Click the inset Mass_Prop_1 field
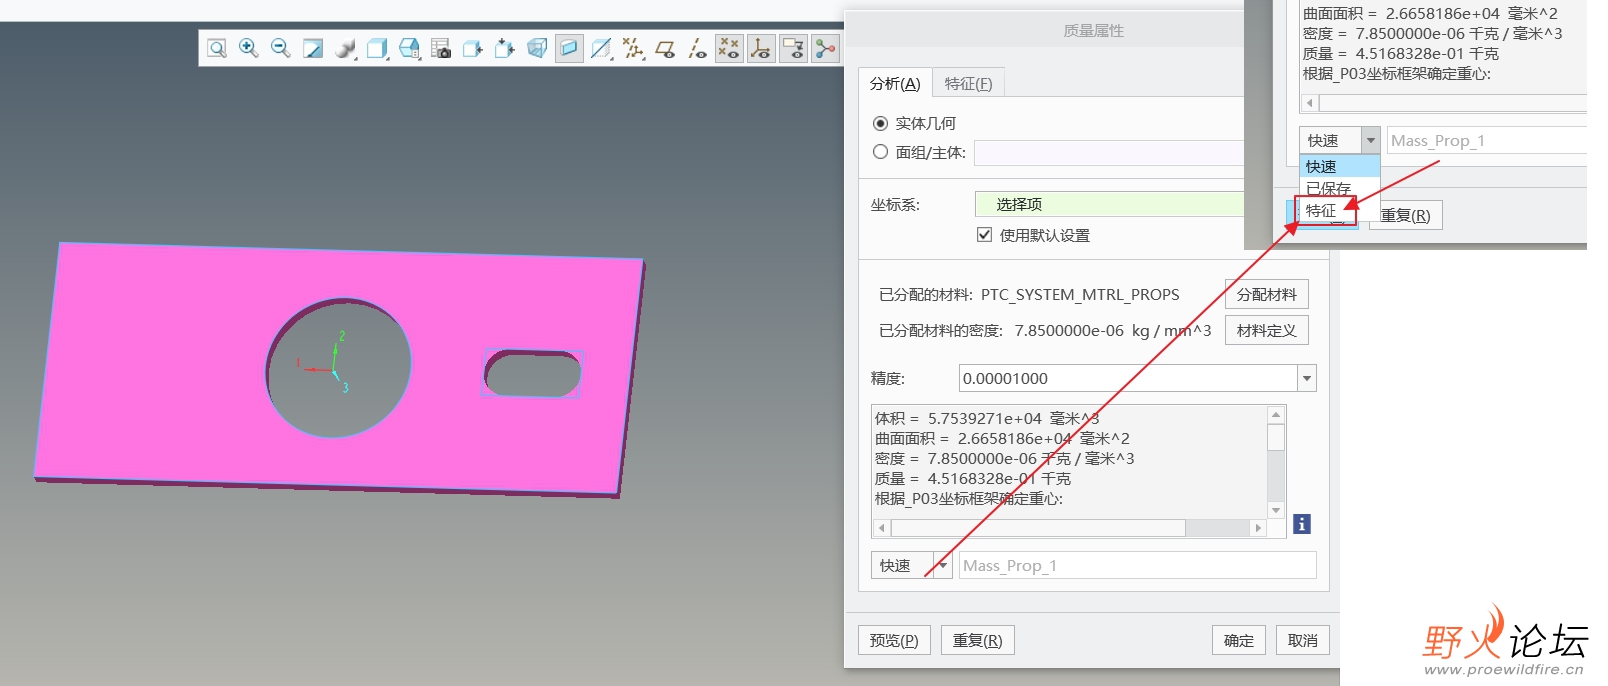 pos(1486,140)
